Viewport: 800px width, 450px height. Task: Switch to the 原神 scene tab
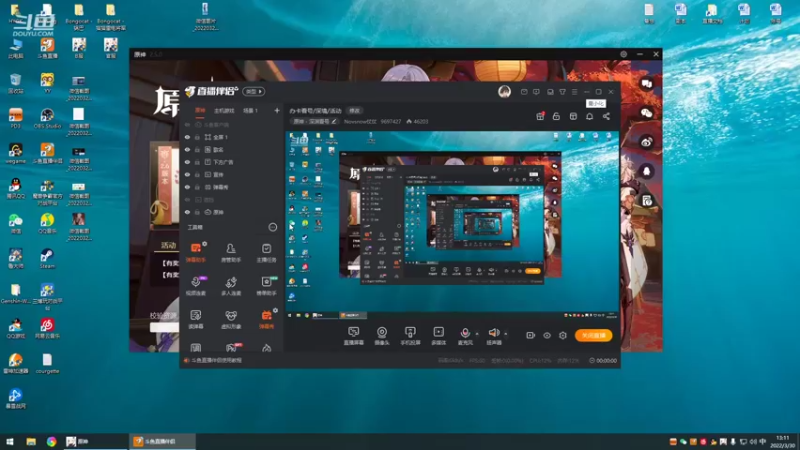point(200,110)
